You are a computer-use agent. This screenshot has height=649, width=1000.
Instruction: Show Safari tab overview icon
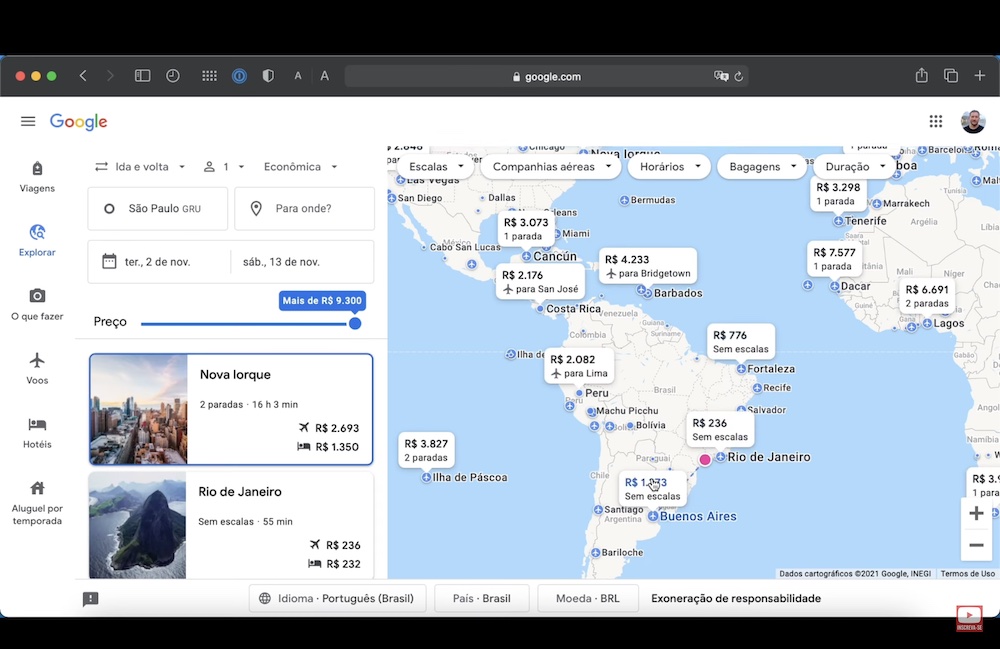[x=951, y=76]
